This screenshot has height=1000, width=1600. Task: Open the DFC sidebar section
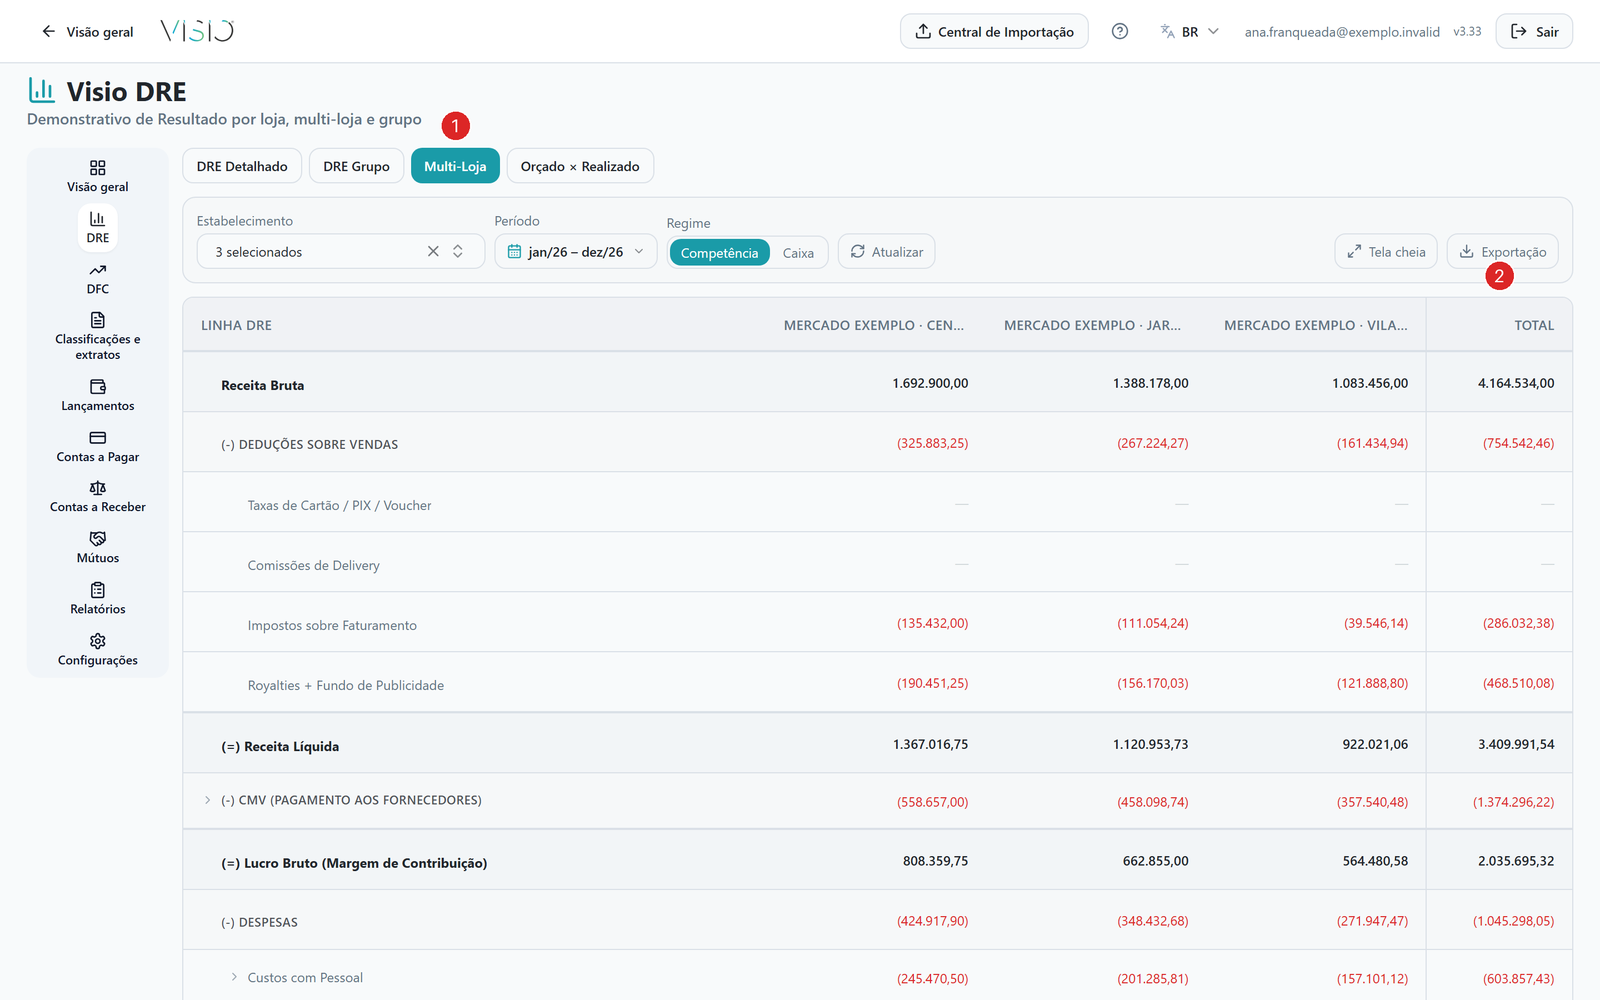point(97,279)
